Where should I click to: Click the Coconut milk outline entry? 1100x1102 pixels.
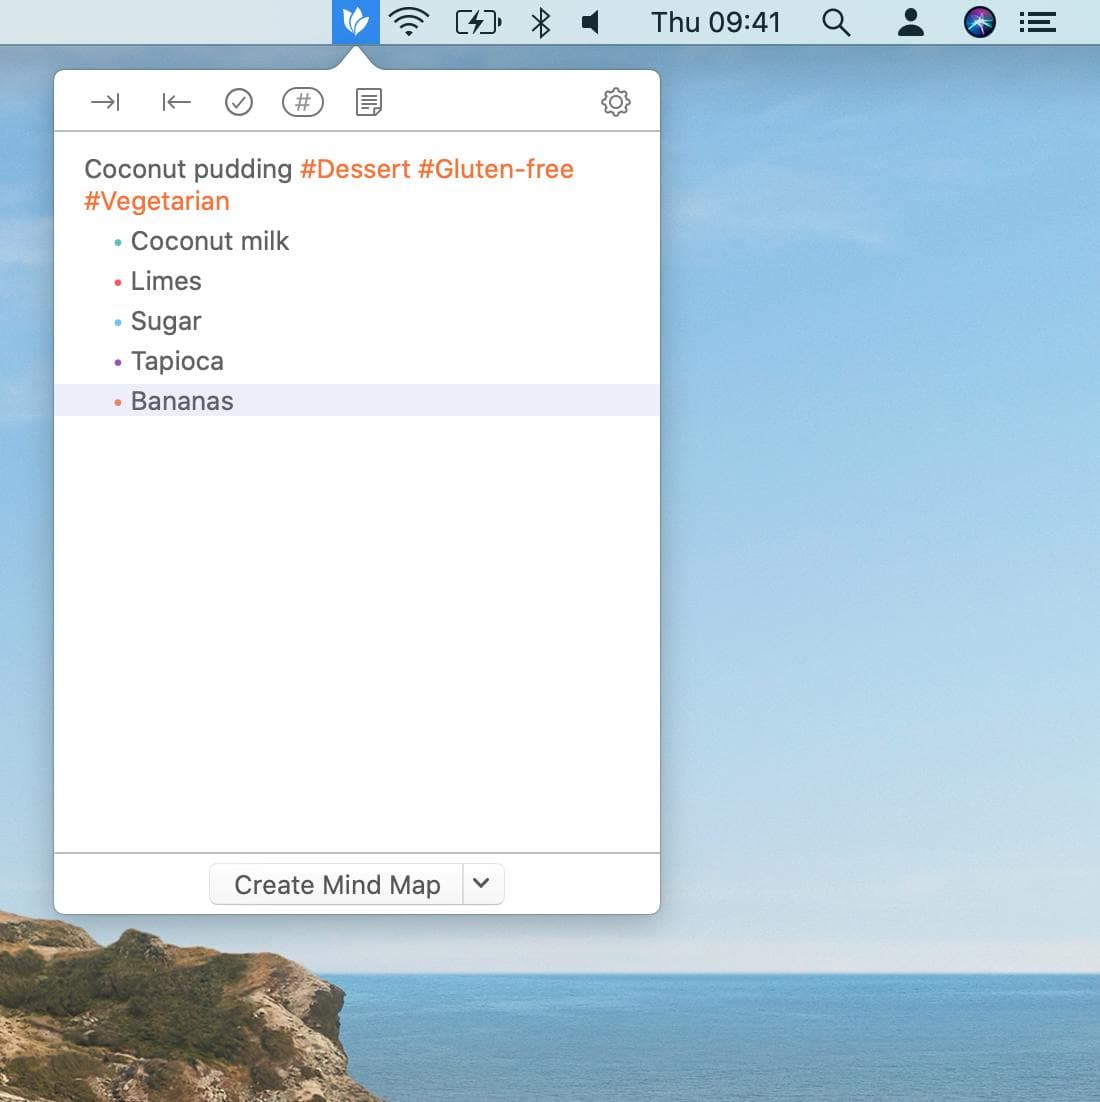210,241
